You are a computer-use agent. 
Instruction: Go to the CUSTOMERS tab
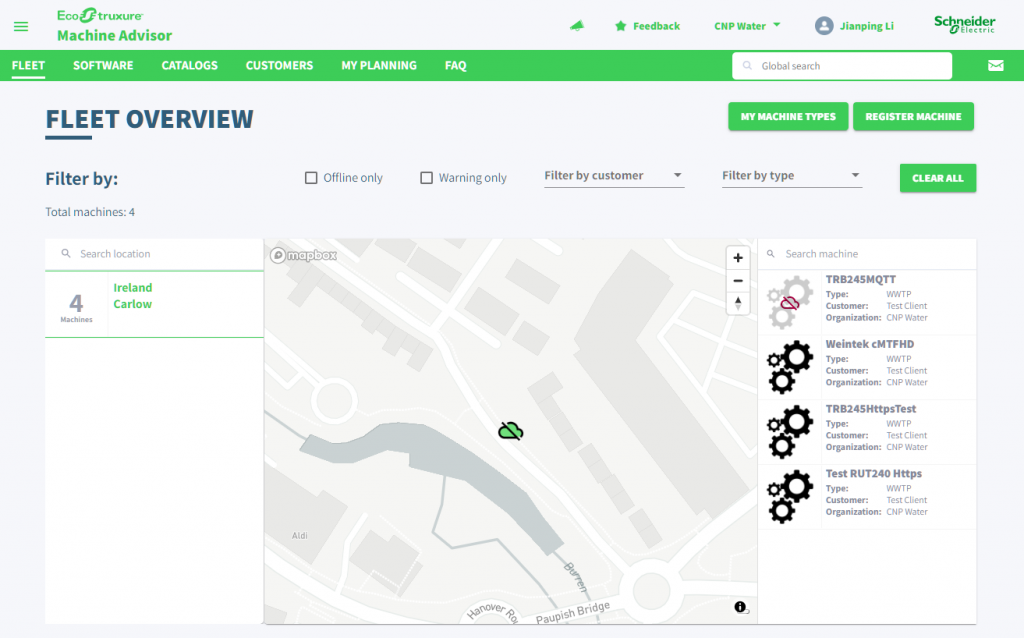coord(280,65)
